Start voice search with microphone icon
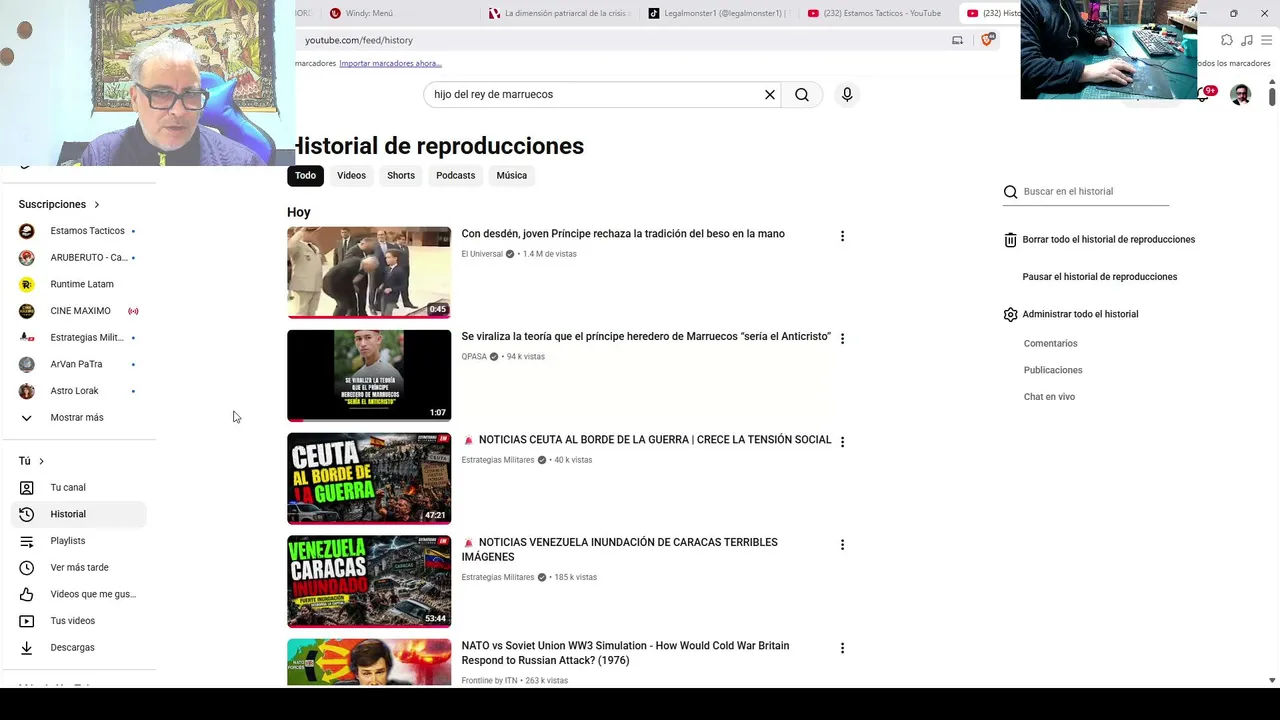1280x720 pixels. pos(847,94)
